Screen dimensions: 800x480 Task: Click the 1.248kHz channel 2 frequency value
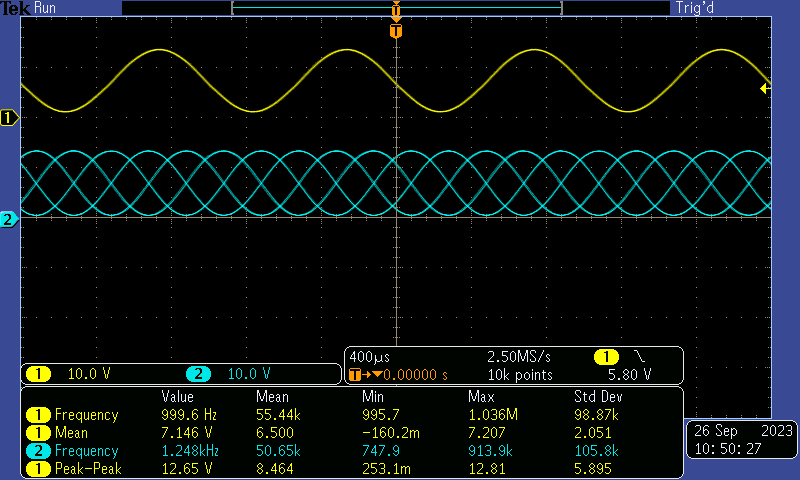point(190,451)
